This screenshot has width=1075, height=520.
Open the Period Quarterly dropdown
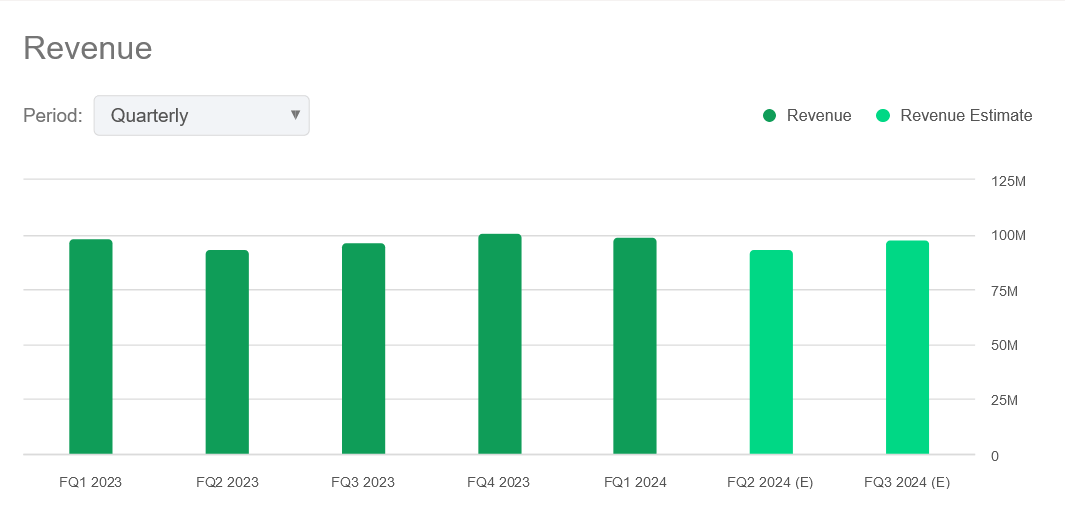pyautogui.click(x=201, y=115)
